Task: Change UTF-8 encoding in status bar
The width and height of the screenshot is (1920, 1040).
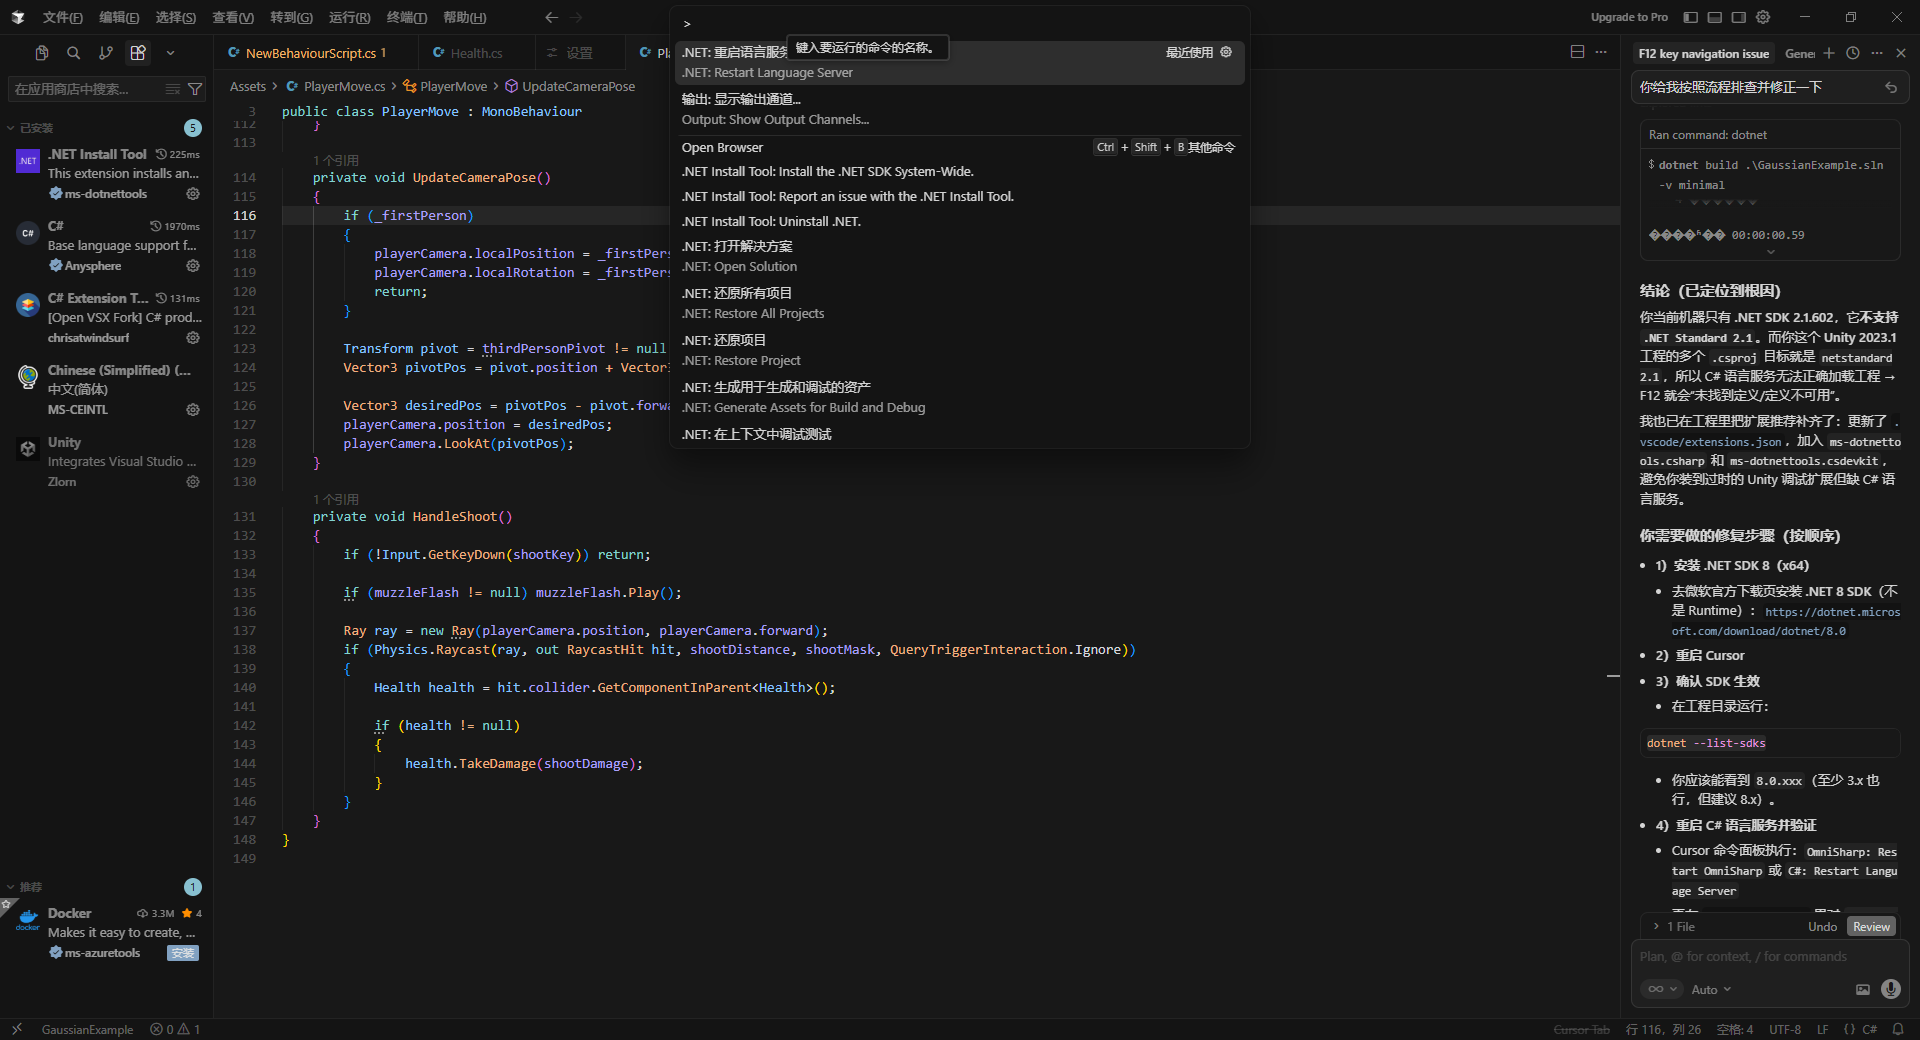Action: click(x=1785, y=1029)
